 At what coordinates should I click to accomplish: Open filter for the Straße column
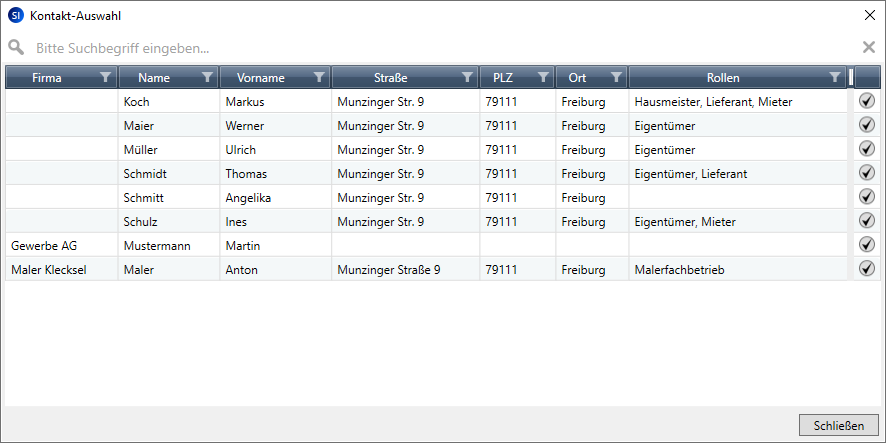tap(467, 77)
